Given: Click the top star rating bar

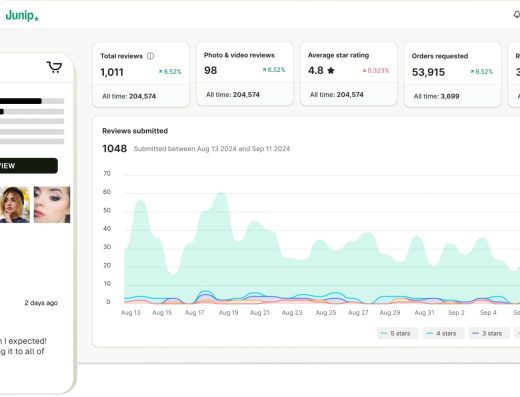Looking at the screenshot, I should click(32, 101).
